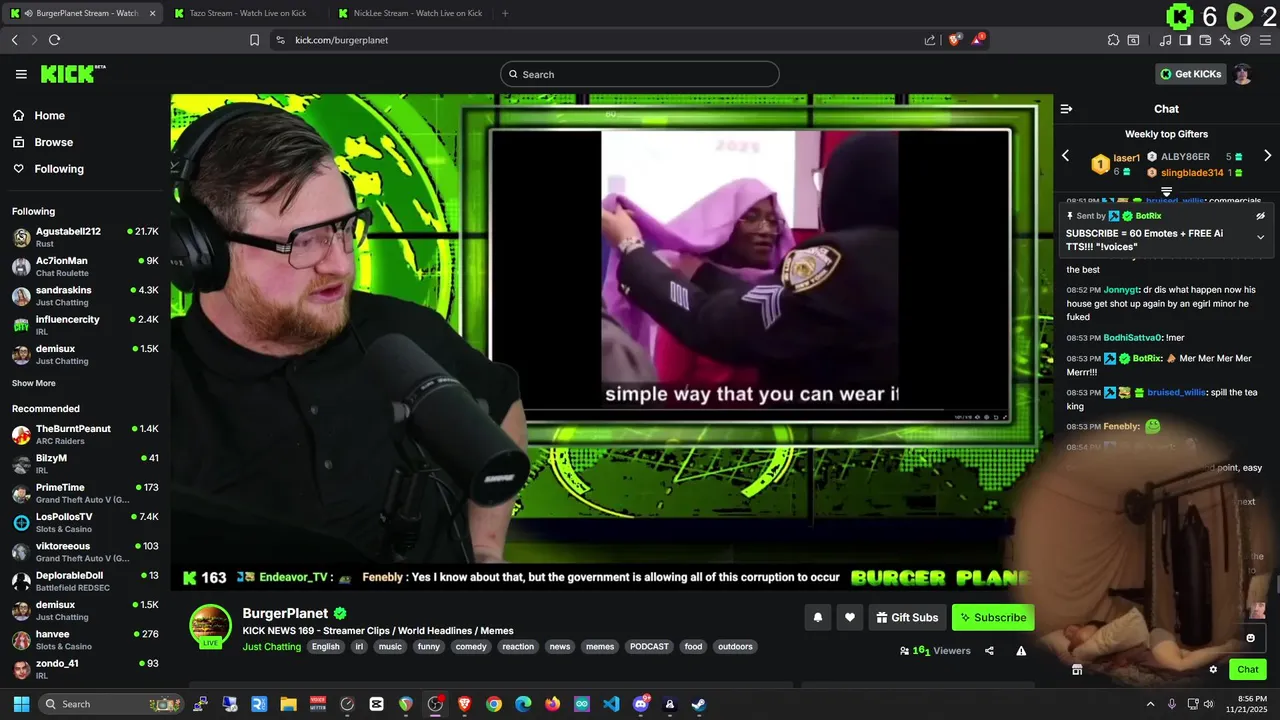Open Brave Wallet icon

click(1205, 40)
